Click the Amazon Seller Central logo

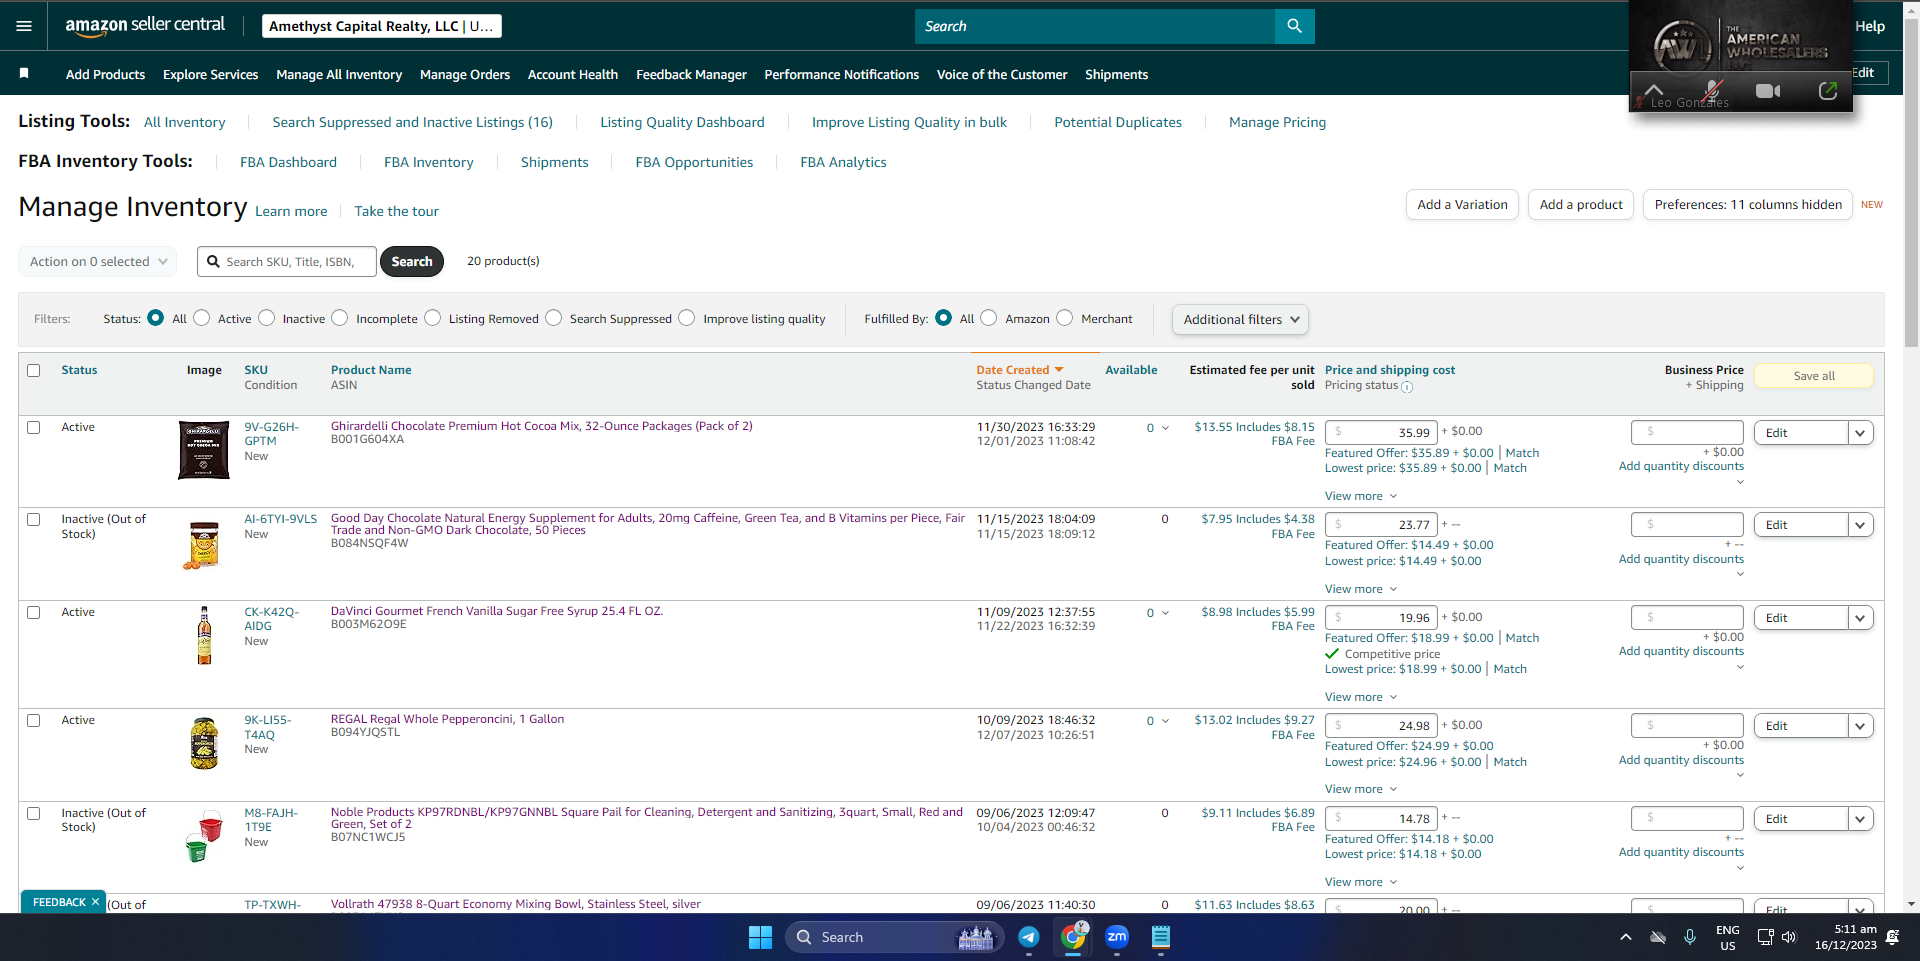tap(145, 26)
